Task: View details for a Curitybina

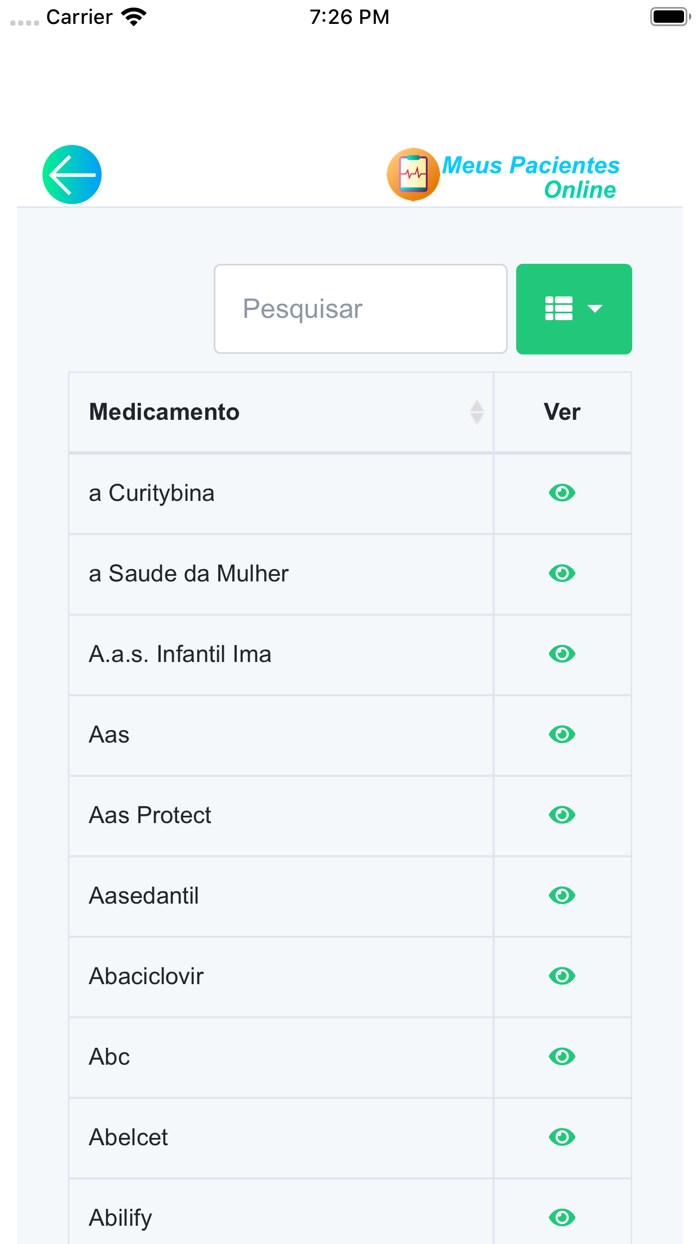Action: pyautogui.click(x=562, y=493)
